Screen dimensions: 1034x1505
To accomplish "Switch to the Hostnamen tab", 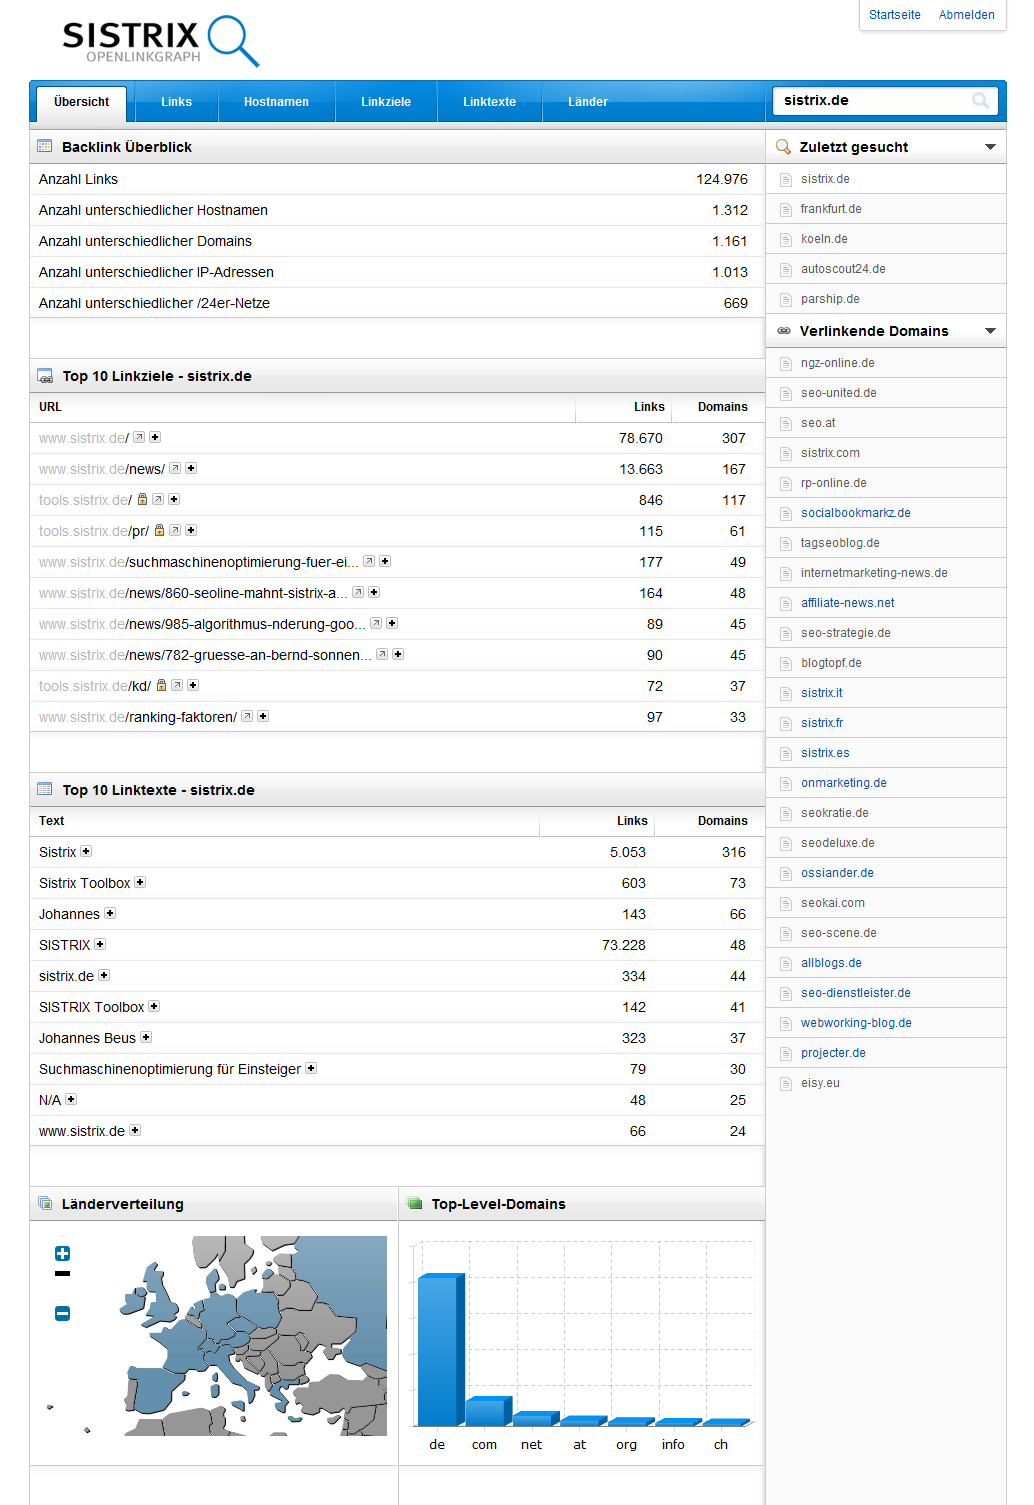I will pos(276,102).
